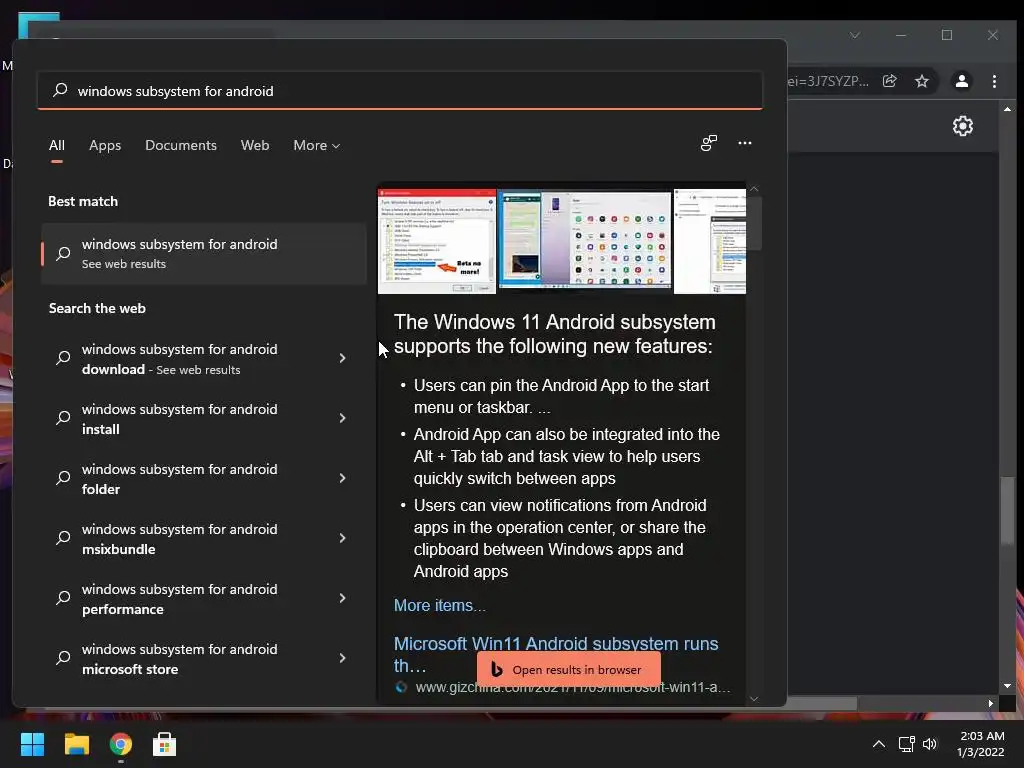
Task: Expand arrow for 'folder' suggestion
Action: click(342, 478)
